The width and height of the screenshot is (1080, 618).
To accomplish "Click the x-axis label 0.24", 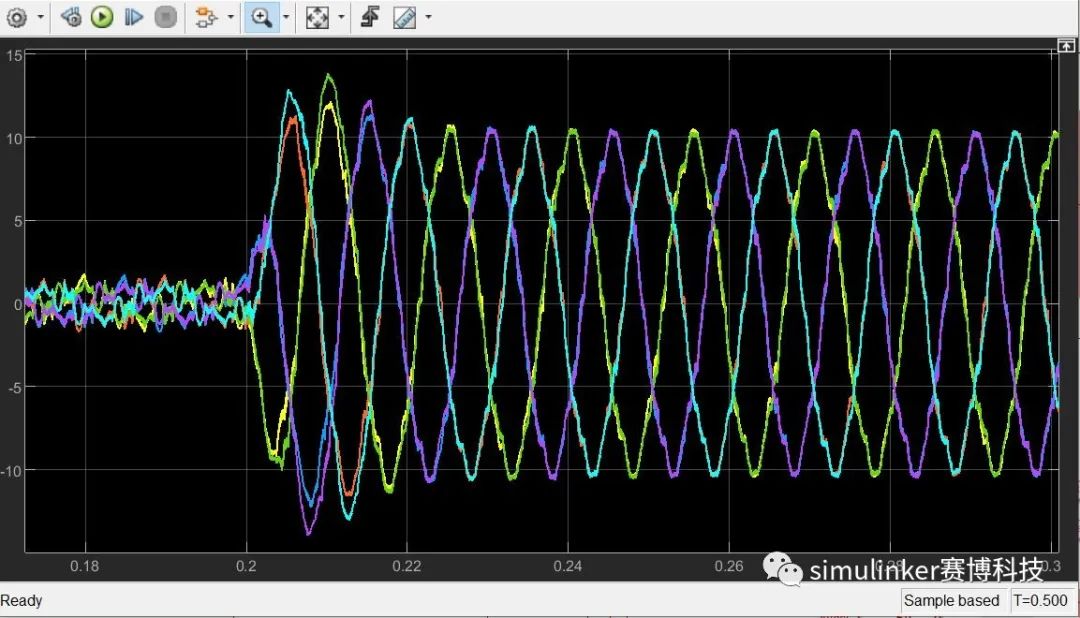I will (568, 566).
